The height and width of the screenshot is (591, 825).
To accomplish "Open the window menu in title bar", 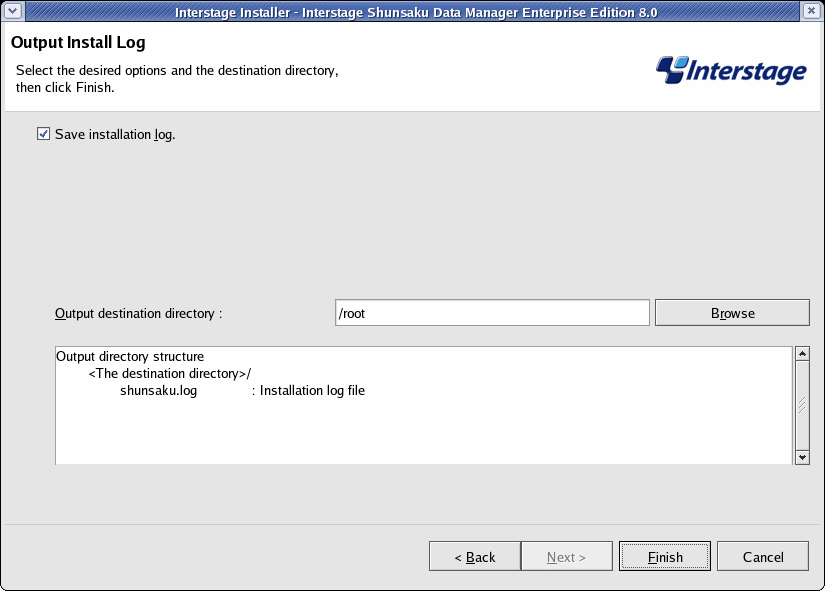I will 13,11.
